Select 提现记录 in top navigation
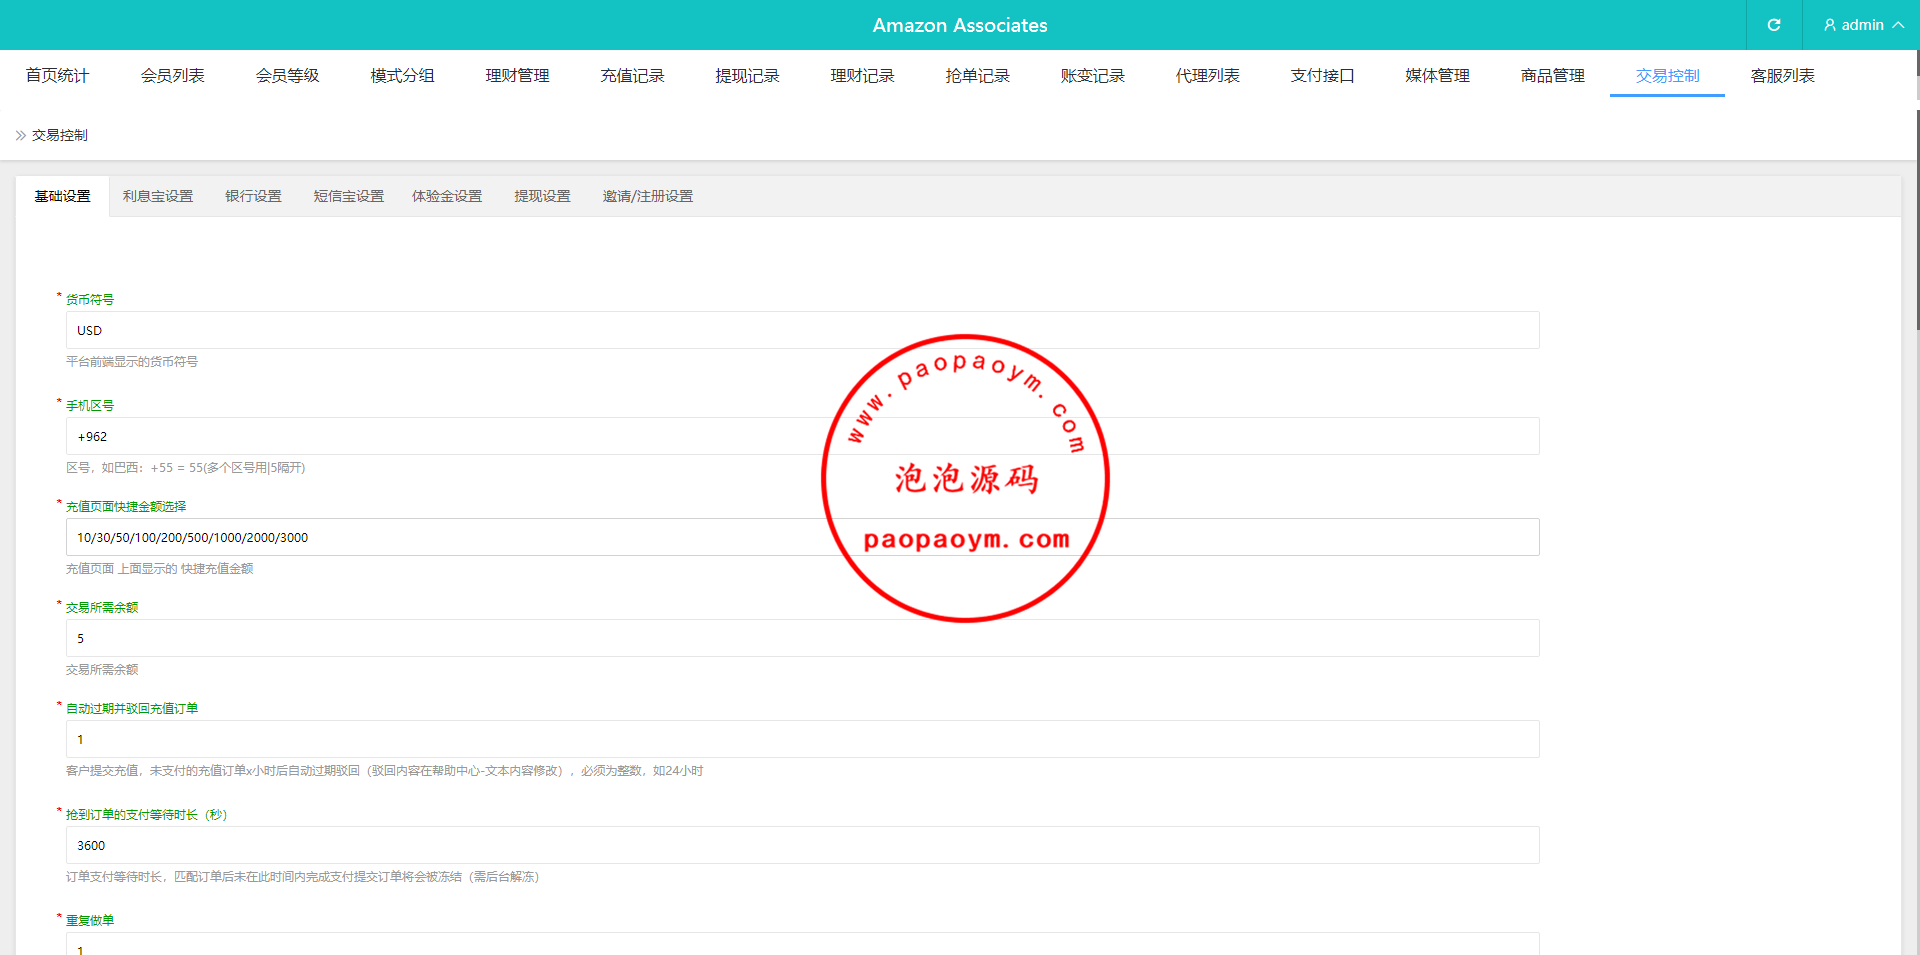This screenshot has height=955, width=1920. [x=747, y=76]
